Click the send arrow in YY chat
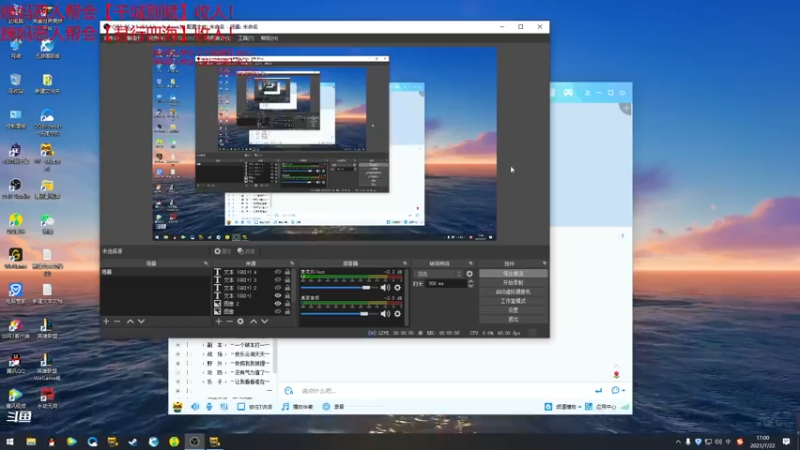The image size is (800, 450). pos(598,391)
